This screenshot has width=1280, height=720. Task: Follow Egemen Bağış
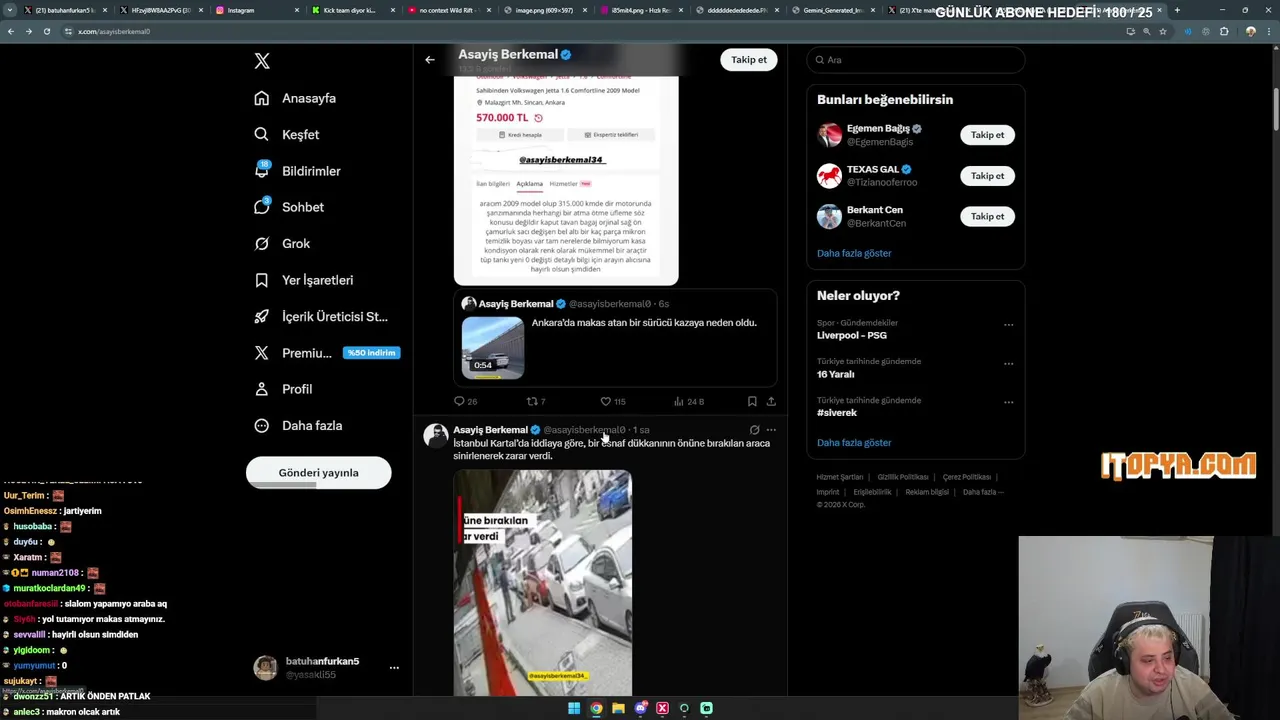pos(987,135)
